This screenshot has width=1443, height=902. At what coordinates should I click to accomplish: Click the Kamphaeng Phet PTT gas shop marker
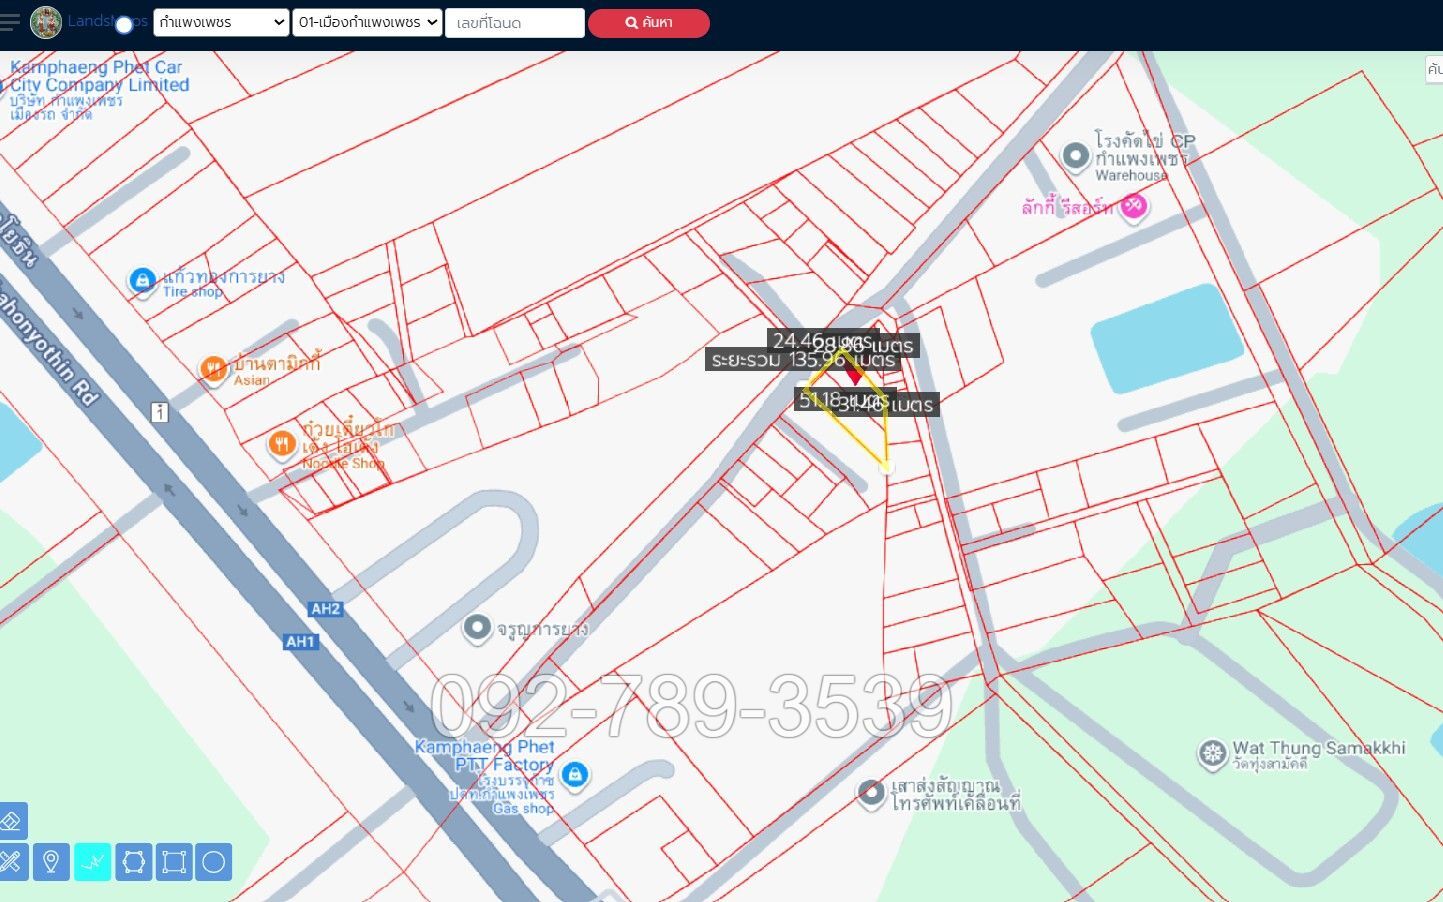click(574, 774)
